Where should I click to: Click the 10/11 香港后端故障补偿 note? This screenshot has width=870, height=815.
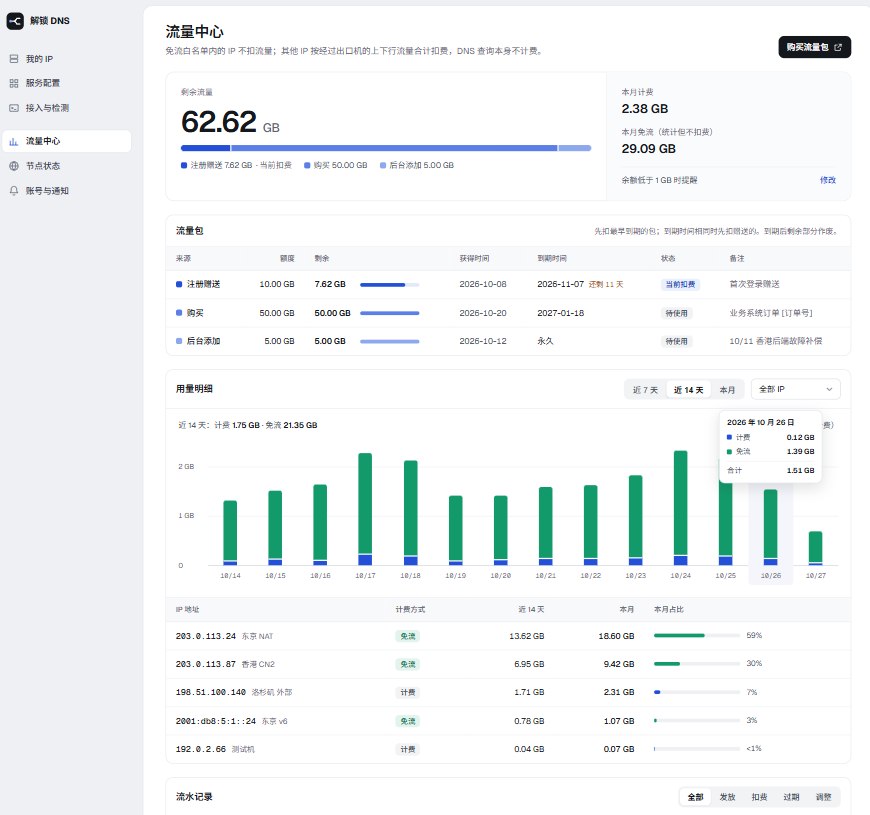pos(776,341)
